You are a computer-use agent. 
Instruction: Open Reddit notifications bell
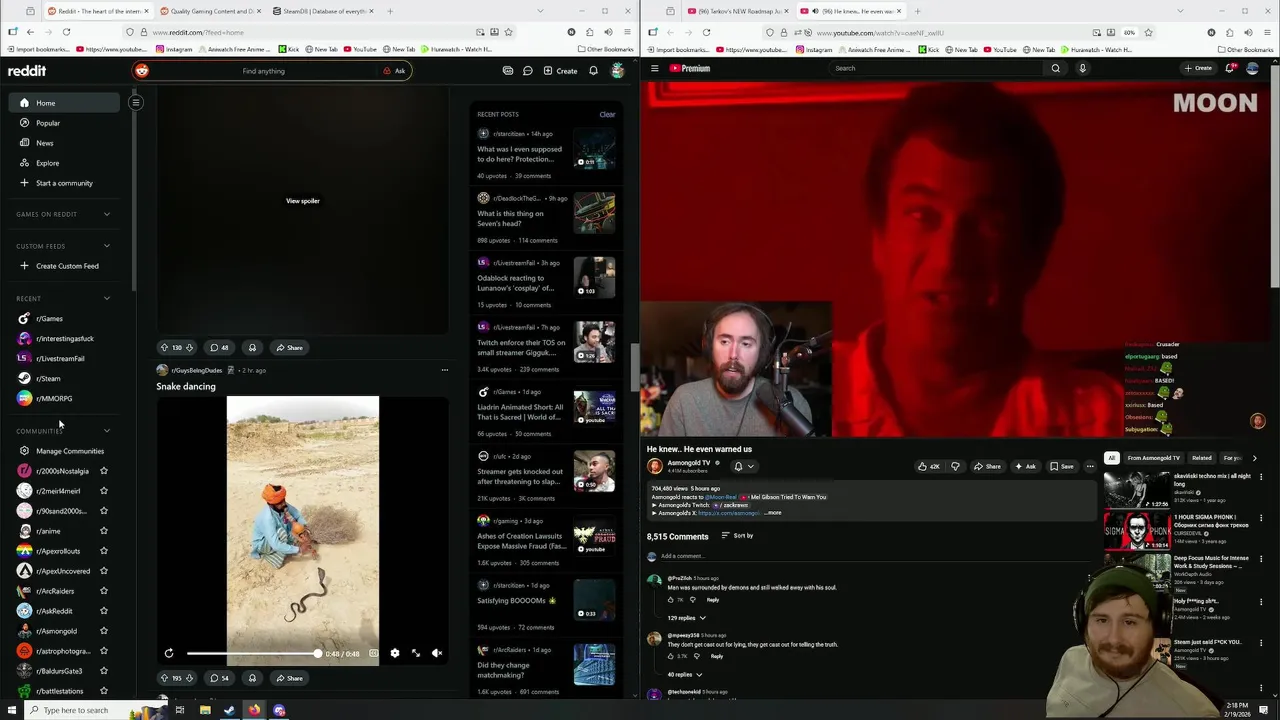pos(593,71)
